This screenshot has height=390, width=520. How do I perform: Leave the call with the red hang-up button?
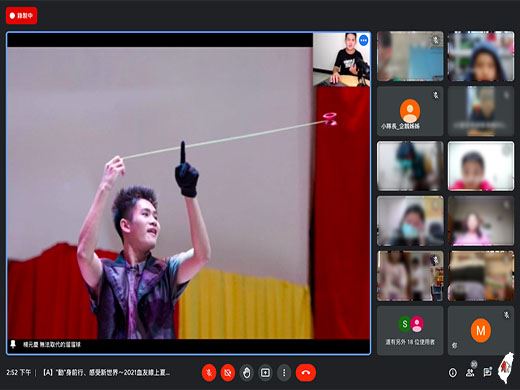pyautogui.click(x=306, y=372)
